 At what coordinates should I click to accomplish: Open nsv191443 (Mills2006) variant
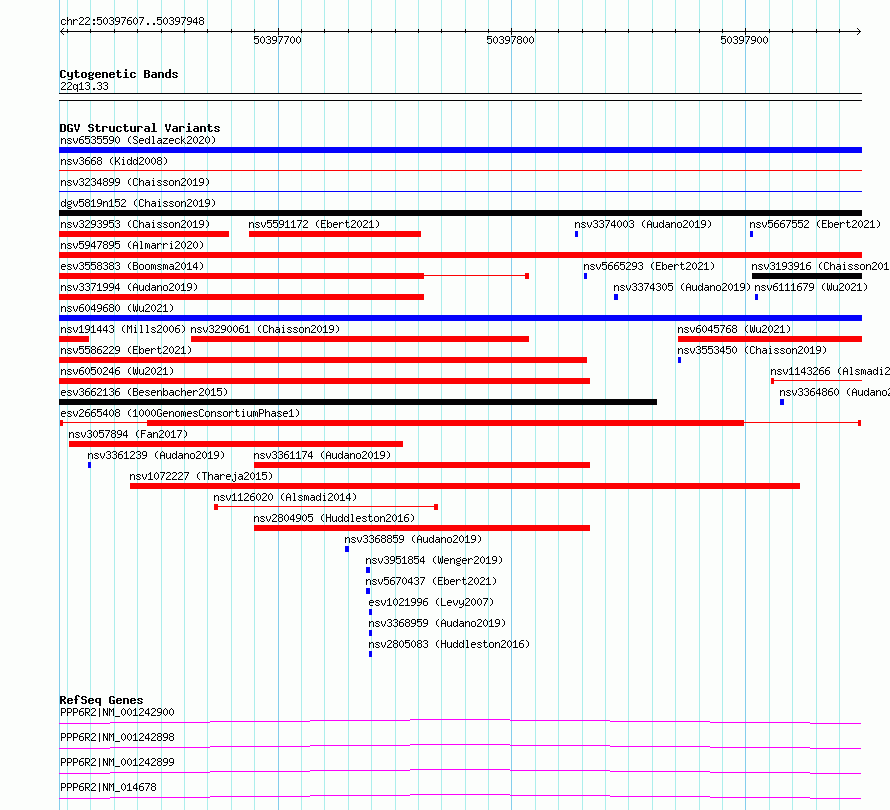click(123, 329)
